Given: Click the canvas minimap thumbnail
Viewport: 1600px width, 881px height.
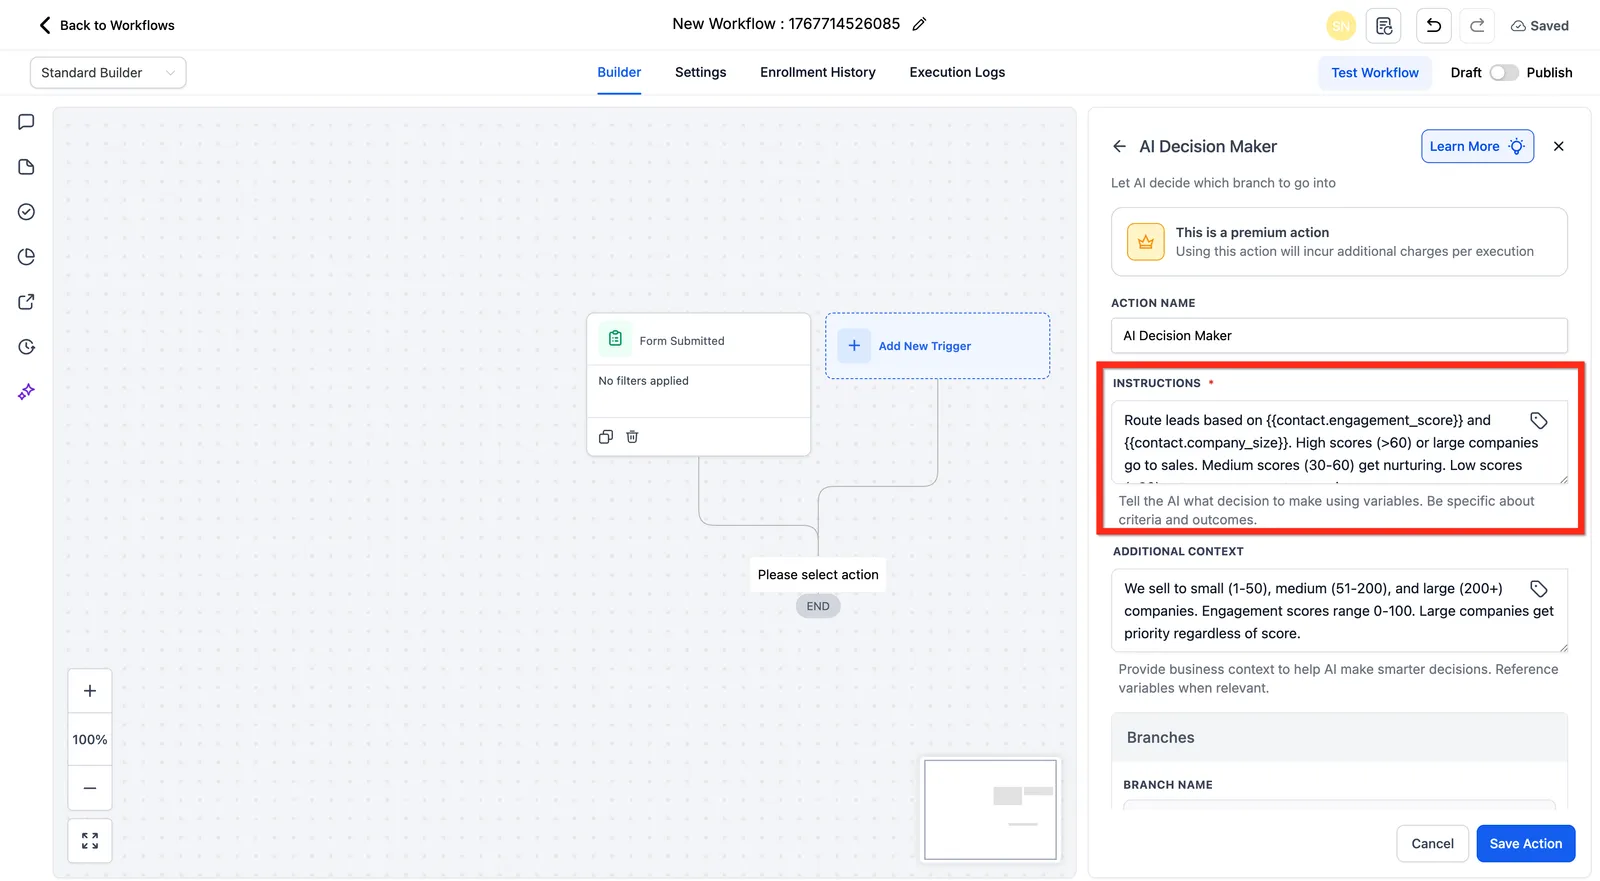Looking at the screenshot, I should (x=990, y=809).
